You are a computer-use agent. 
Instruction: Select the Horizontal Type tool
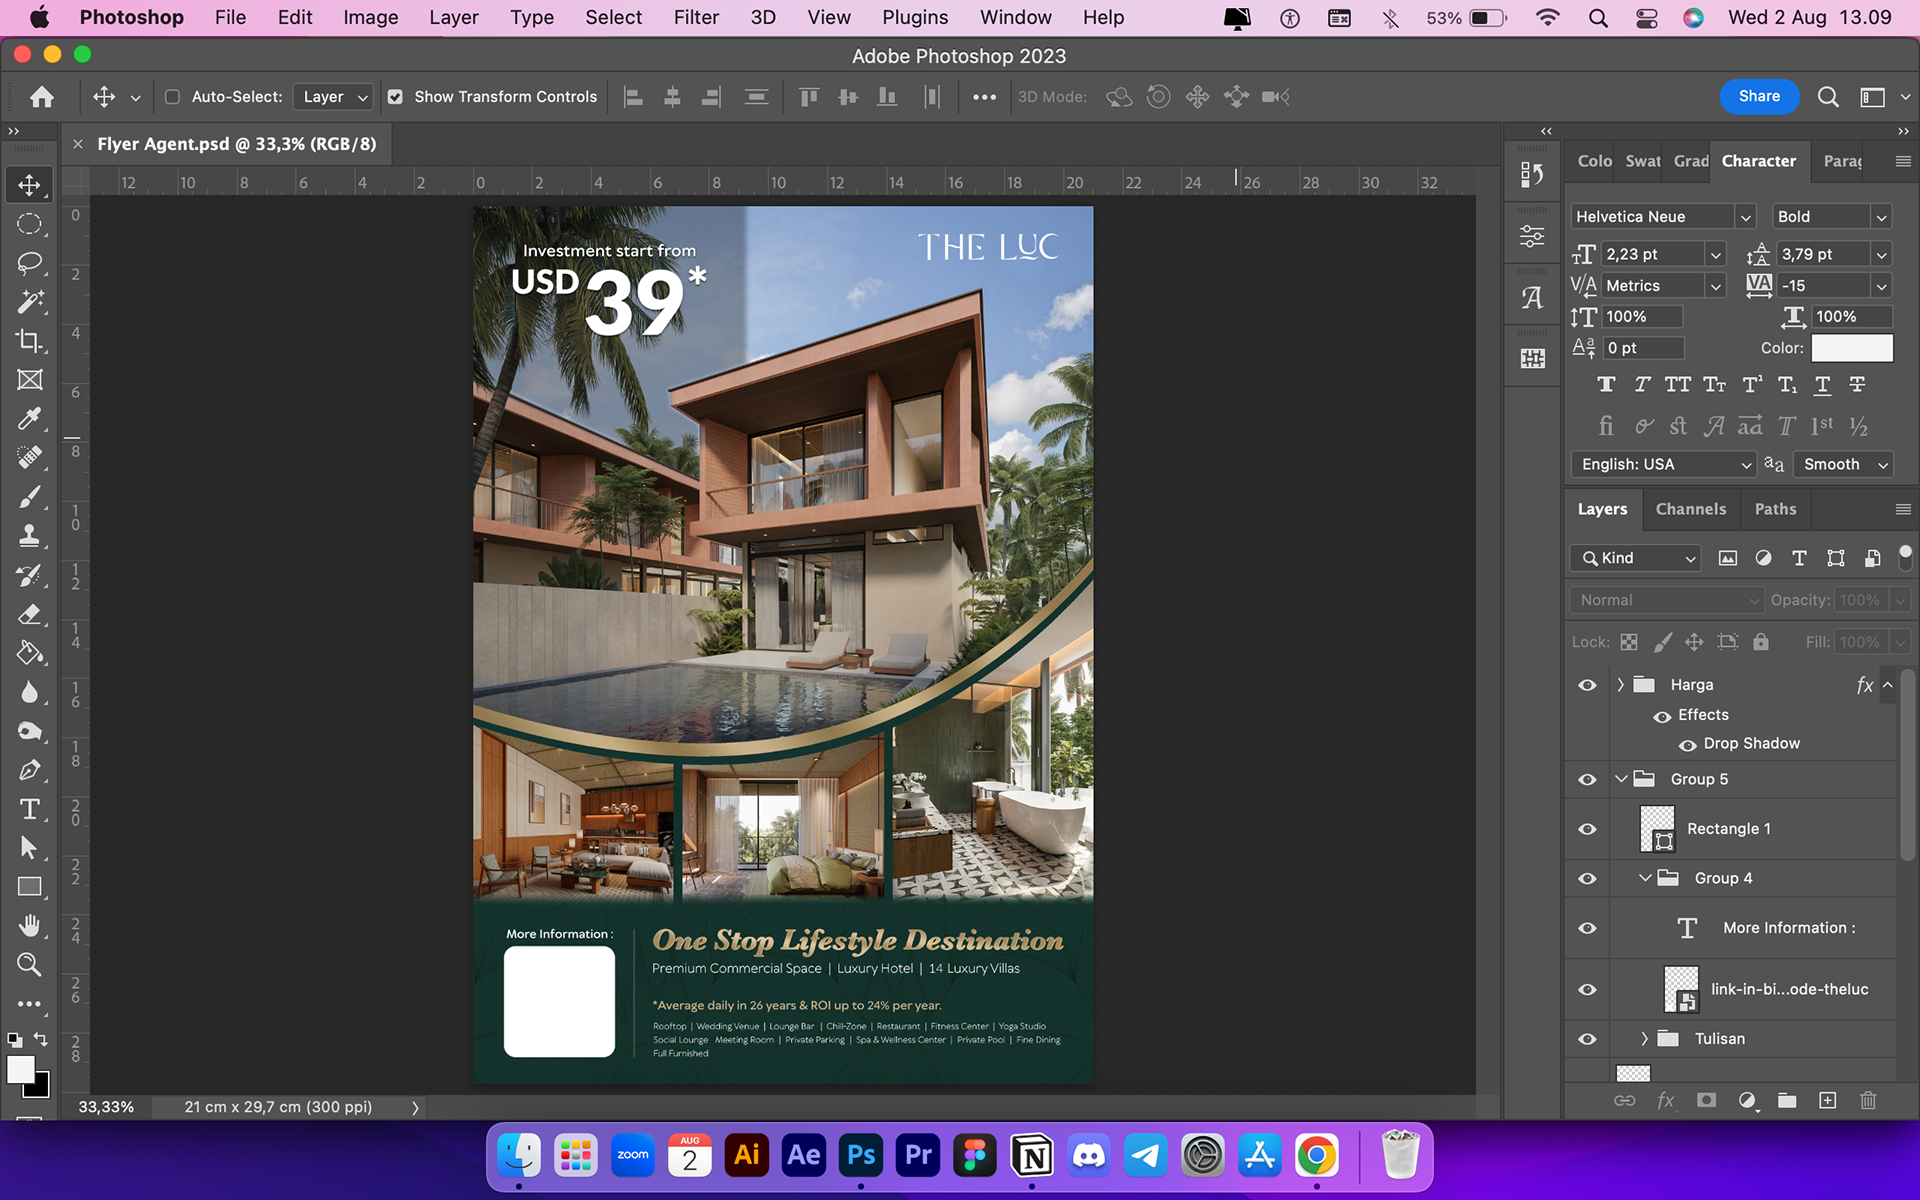pos(29,809)
